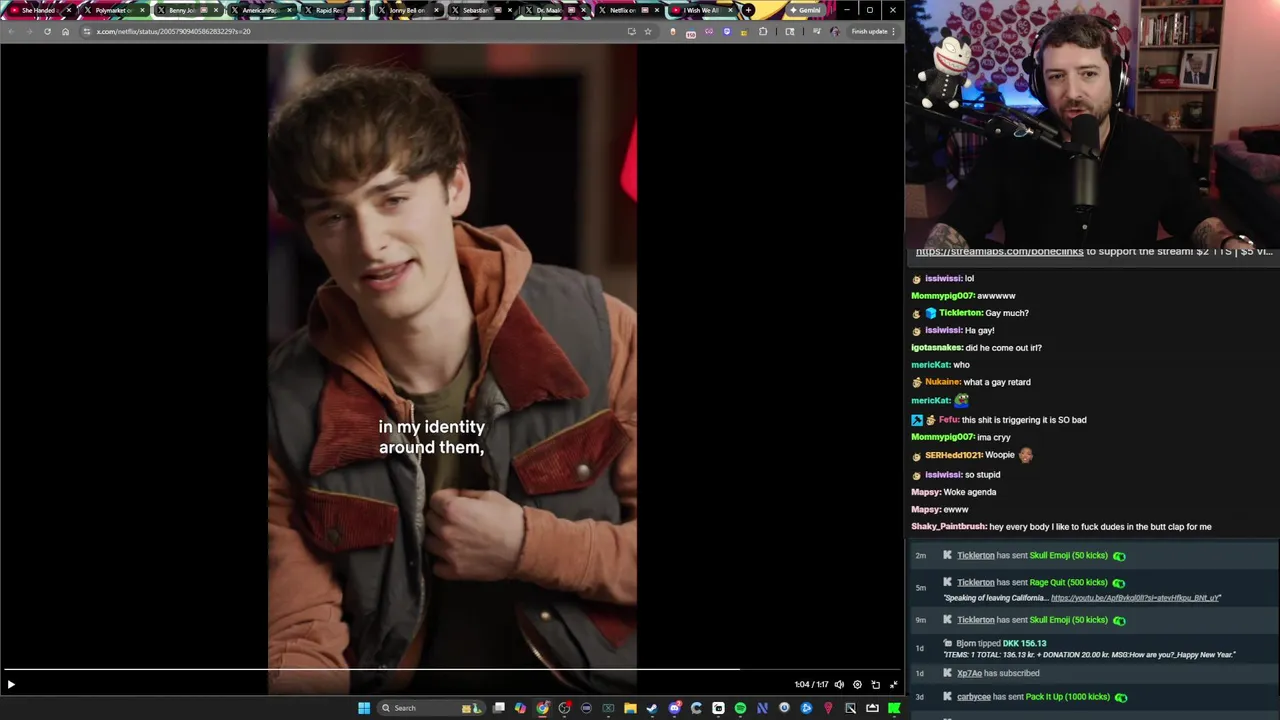Launch Copilot from the taskbar
The image size is (1280, 720).
pos(520,708)
